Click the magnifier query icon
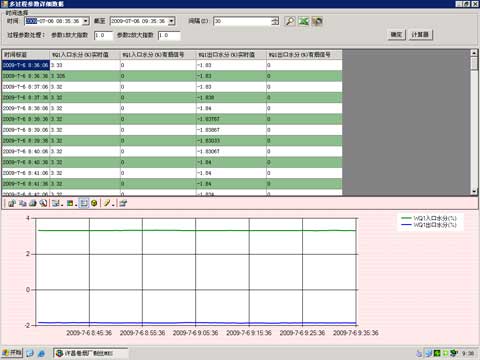The width and height of the screenshot is (480, 360). point(290,21)
